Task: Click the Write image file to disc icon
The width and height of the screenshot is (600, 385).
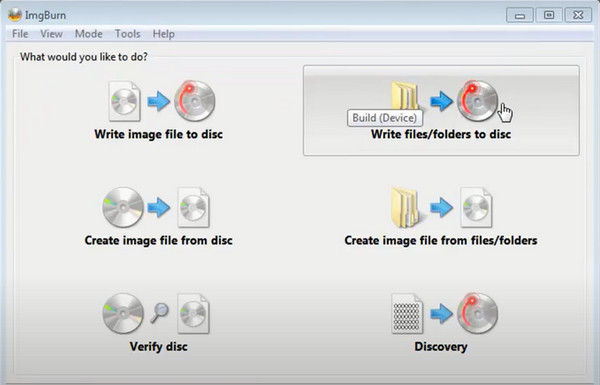Action: point(161,101)
